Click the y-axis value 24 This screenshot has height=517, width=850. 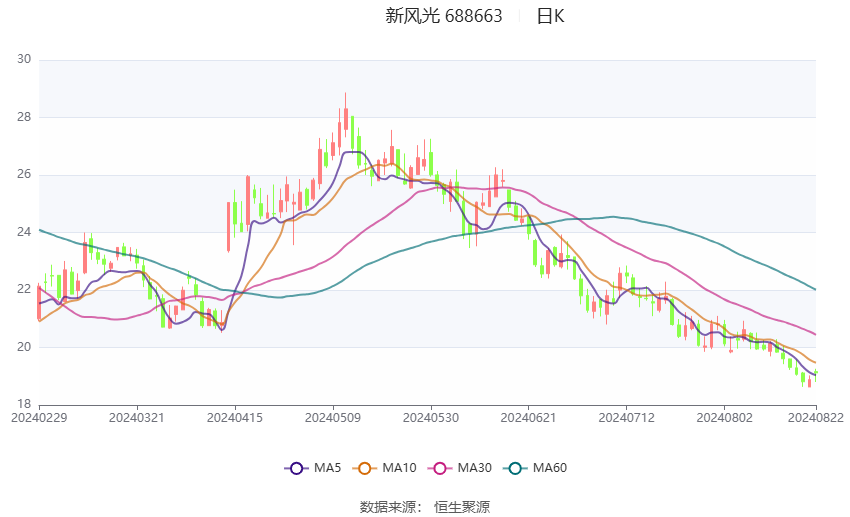click(24, 232)
